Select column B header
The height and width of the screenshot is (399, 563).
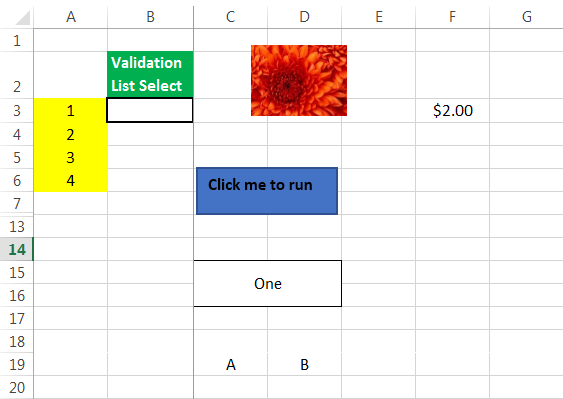(x=150, y=17)
